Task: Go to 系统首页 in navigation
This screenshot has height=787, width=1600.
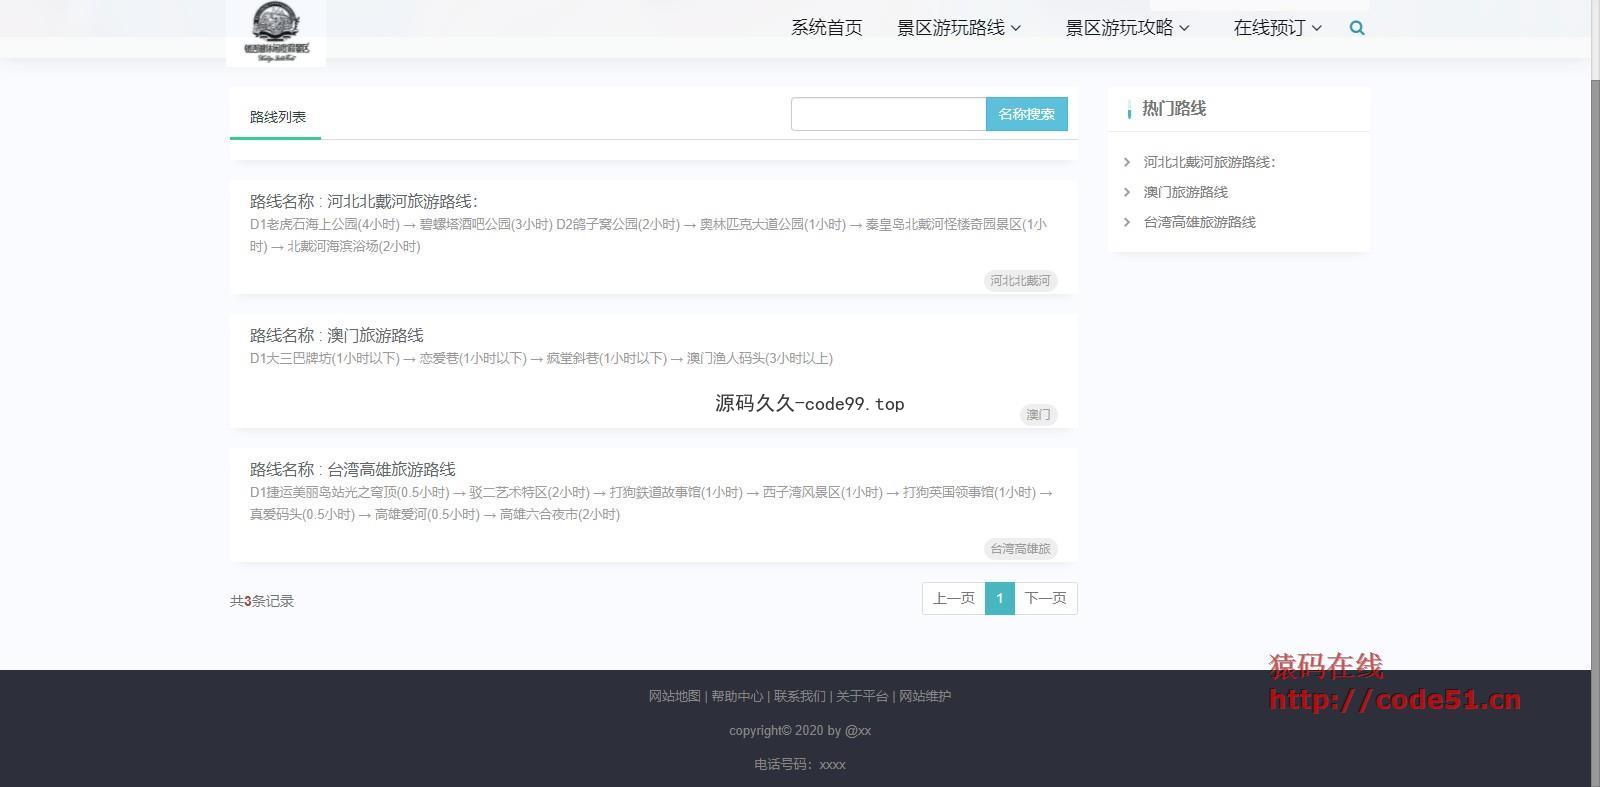Action: tap(826, 28)
